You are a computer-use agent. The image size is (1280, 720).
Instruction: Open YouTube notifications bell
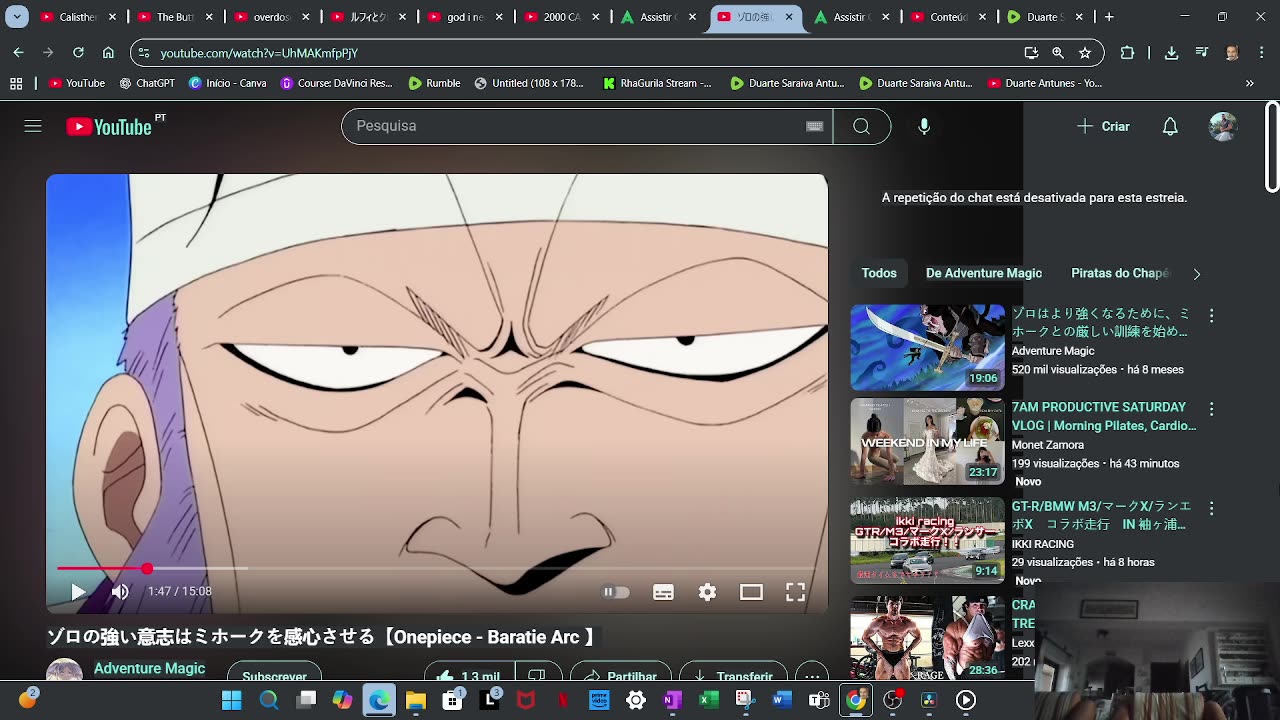pyautogui.click(x=1170, y=126)
